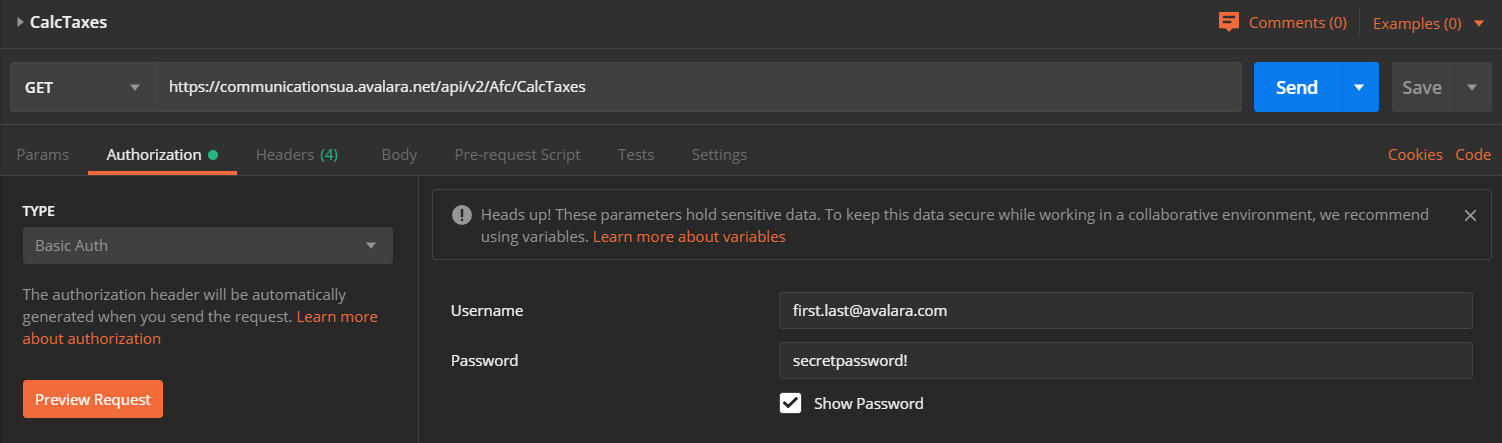Image resolution: width=1502 pixels, height=443 pixels.
Task: Open the Save button dropdown arrow
Action: point(1471,87)
